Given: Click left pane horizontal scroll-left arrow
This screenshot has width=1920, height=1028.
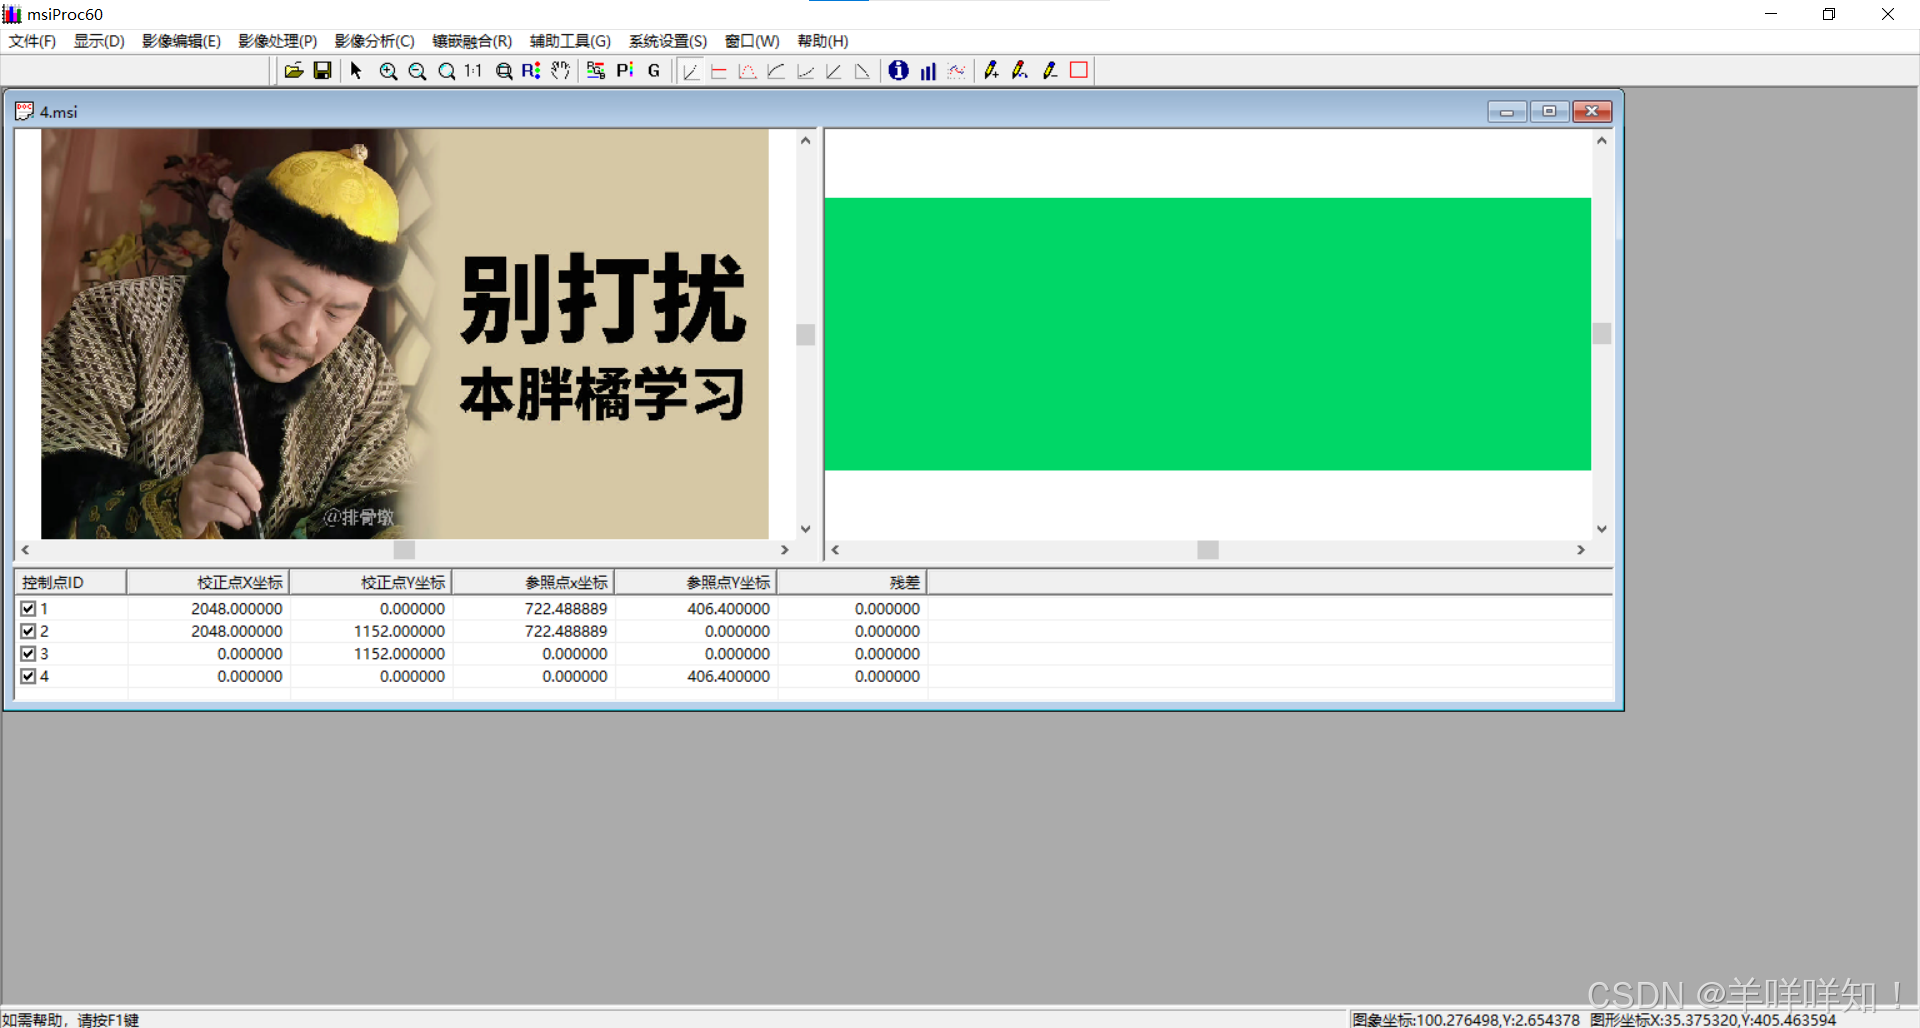Looking at the screenshot, I should 25,550.
